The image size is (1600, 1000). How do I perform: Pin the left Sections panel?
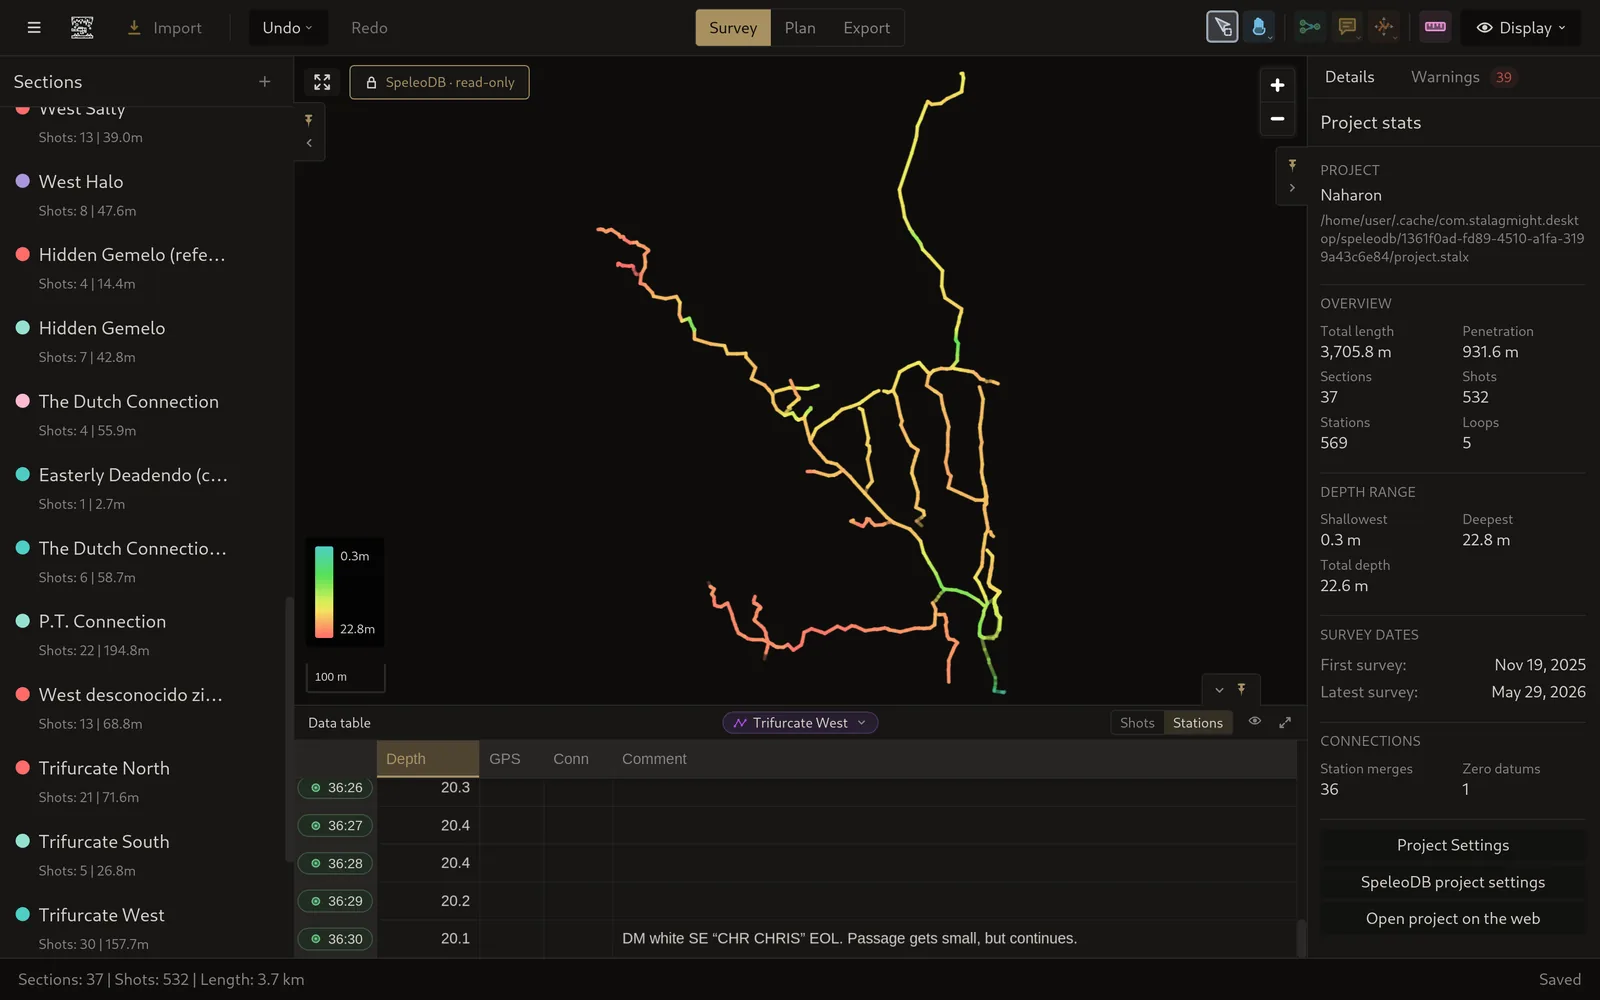[309, 120]
